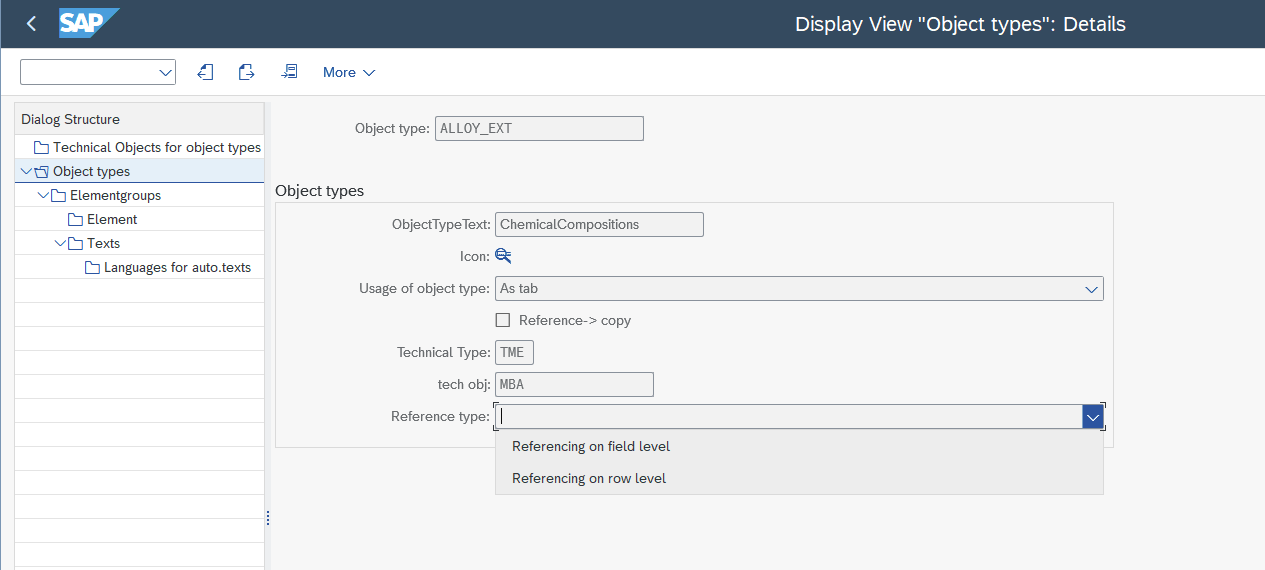Close Reference type list via arrow button

pos(1093,416)
